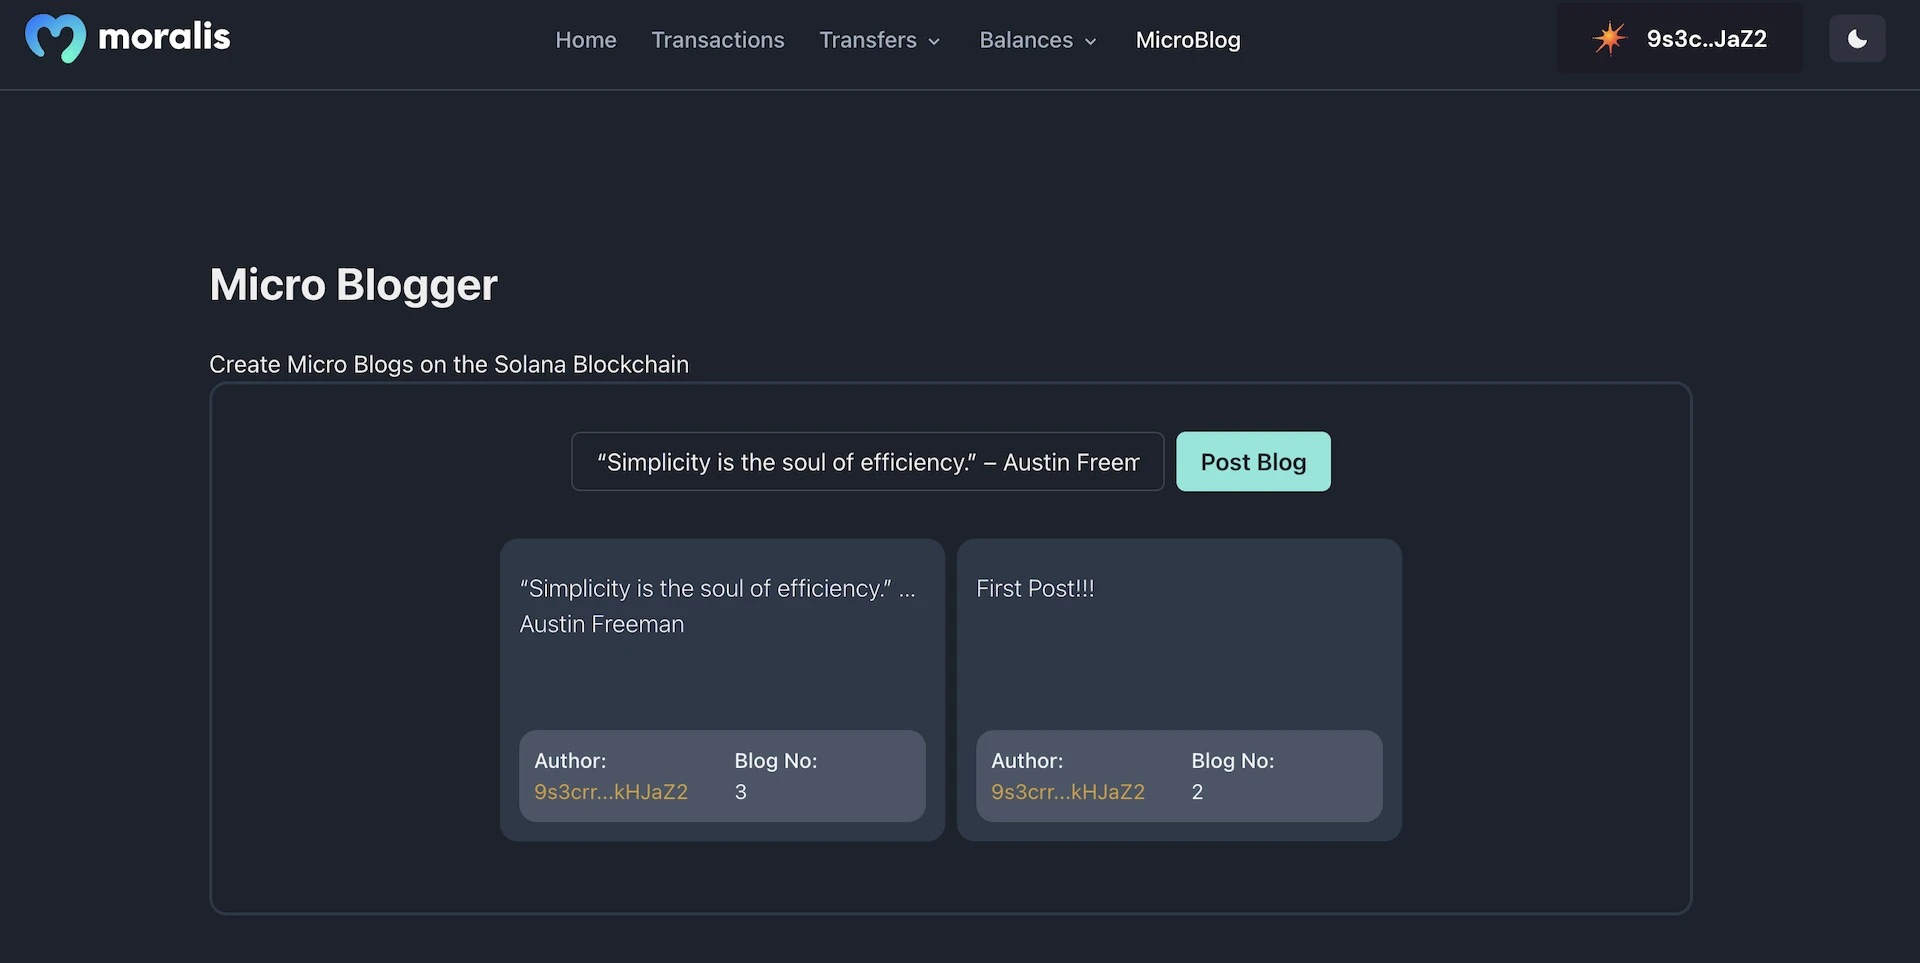
Task: Click the Moralis wordmark text
Action: click(x=165, y=37)
